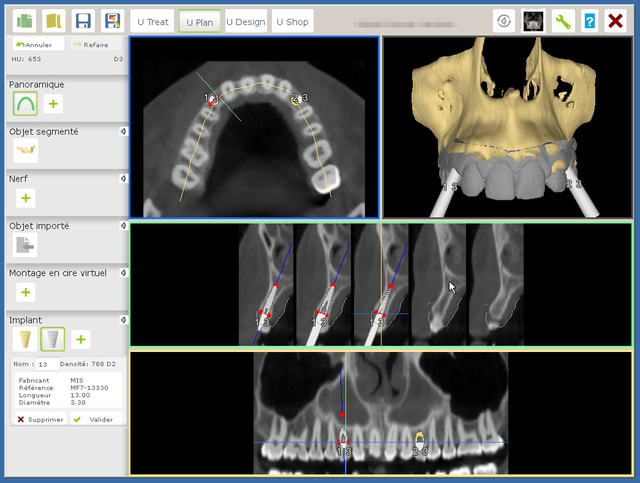The height and width of the screenshot is (483, 640).
Task: Click the new project documents icon
Action: click(x=26, y=21)
